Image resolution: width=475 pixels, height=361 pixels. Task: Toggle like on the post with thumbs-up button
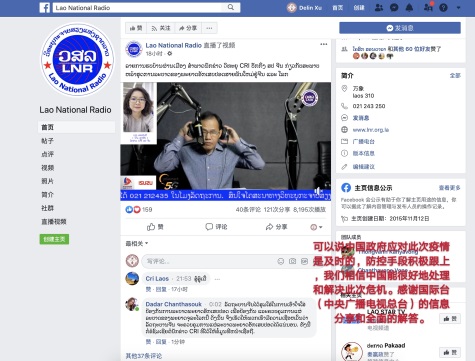(x=155, y=227)
